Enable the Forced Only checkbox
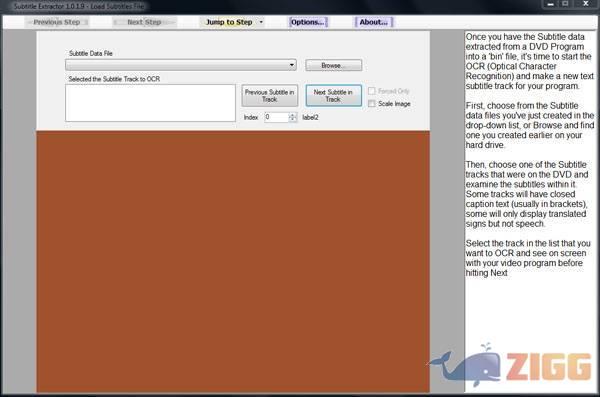Image resolution: width=600 pixels, height=397 pixels. tap(371, 91)
